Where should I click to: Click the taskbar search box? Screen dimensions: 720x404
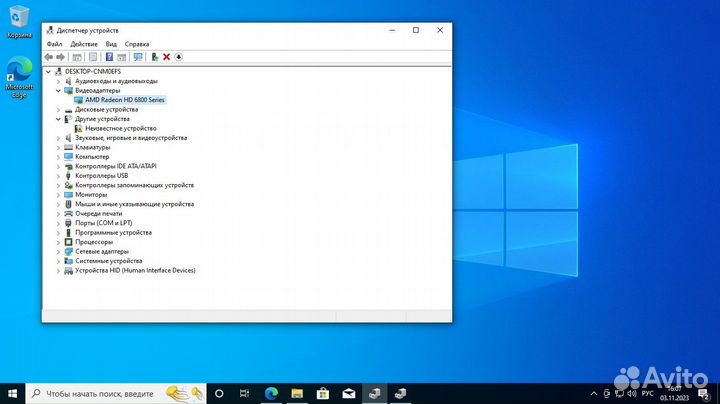tap(116, 393)
